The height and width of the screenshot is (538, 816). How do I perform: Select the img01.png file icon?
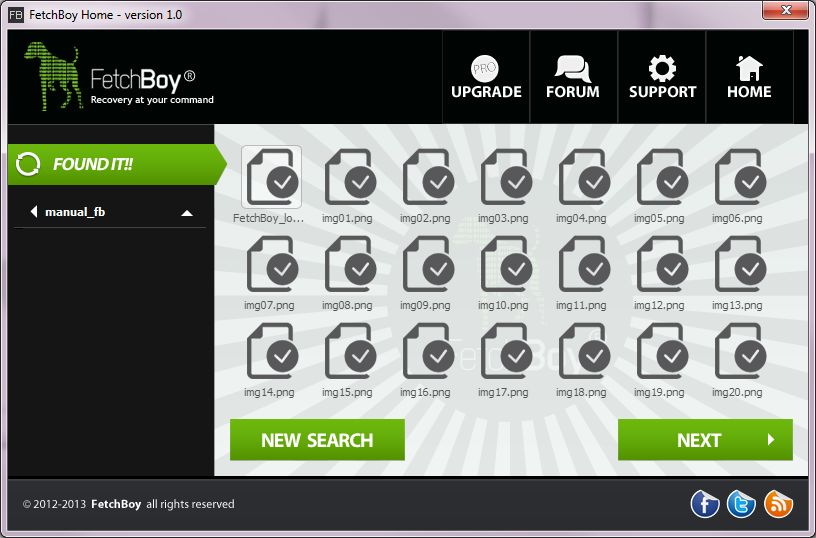[350, 177]
